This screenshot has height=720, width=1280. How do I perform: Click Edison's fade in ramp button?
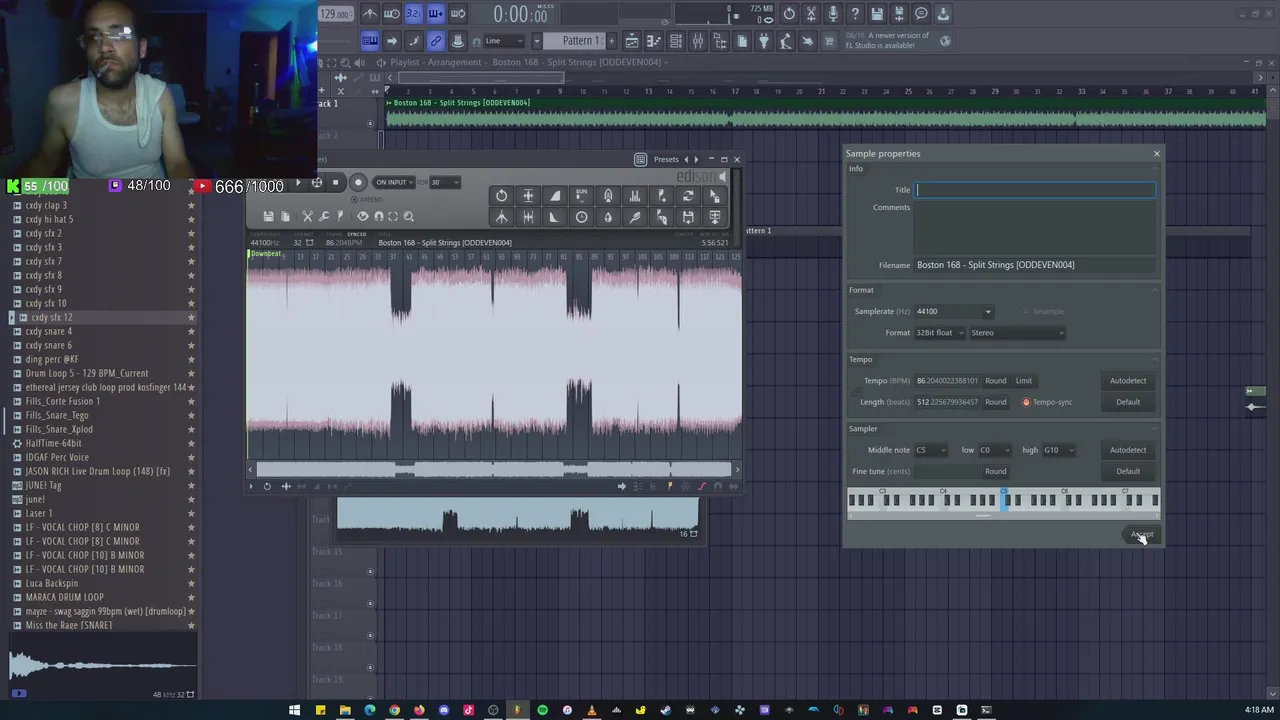(555, 196)
